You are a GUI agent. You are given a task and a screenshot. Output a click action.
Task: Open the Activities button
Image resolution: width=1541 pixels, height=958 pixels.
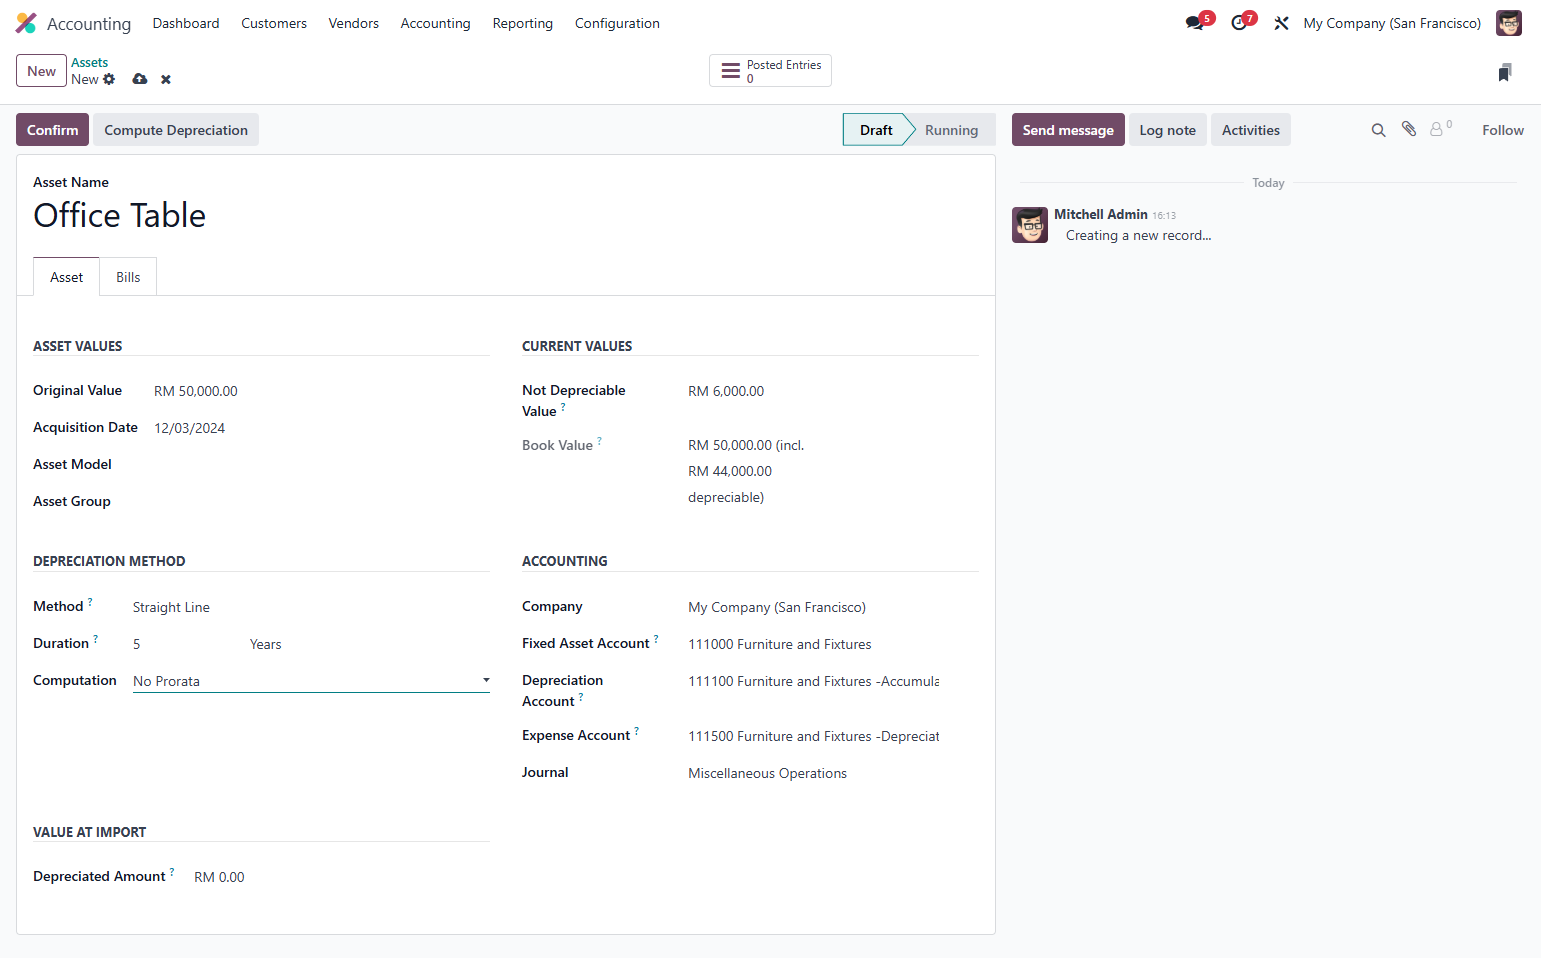[x=1251, y=130]
